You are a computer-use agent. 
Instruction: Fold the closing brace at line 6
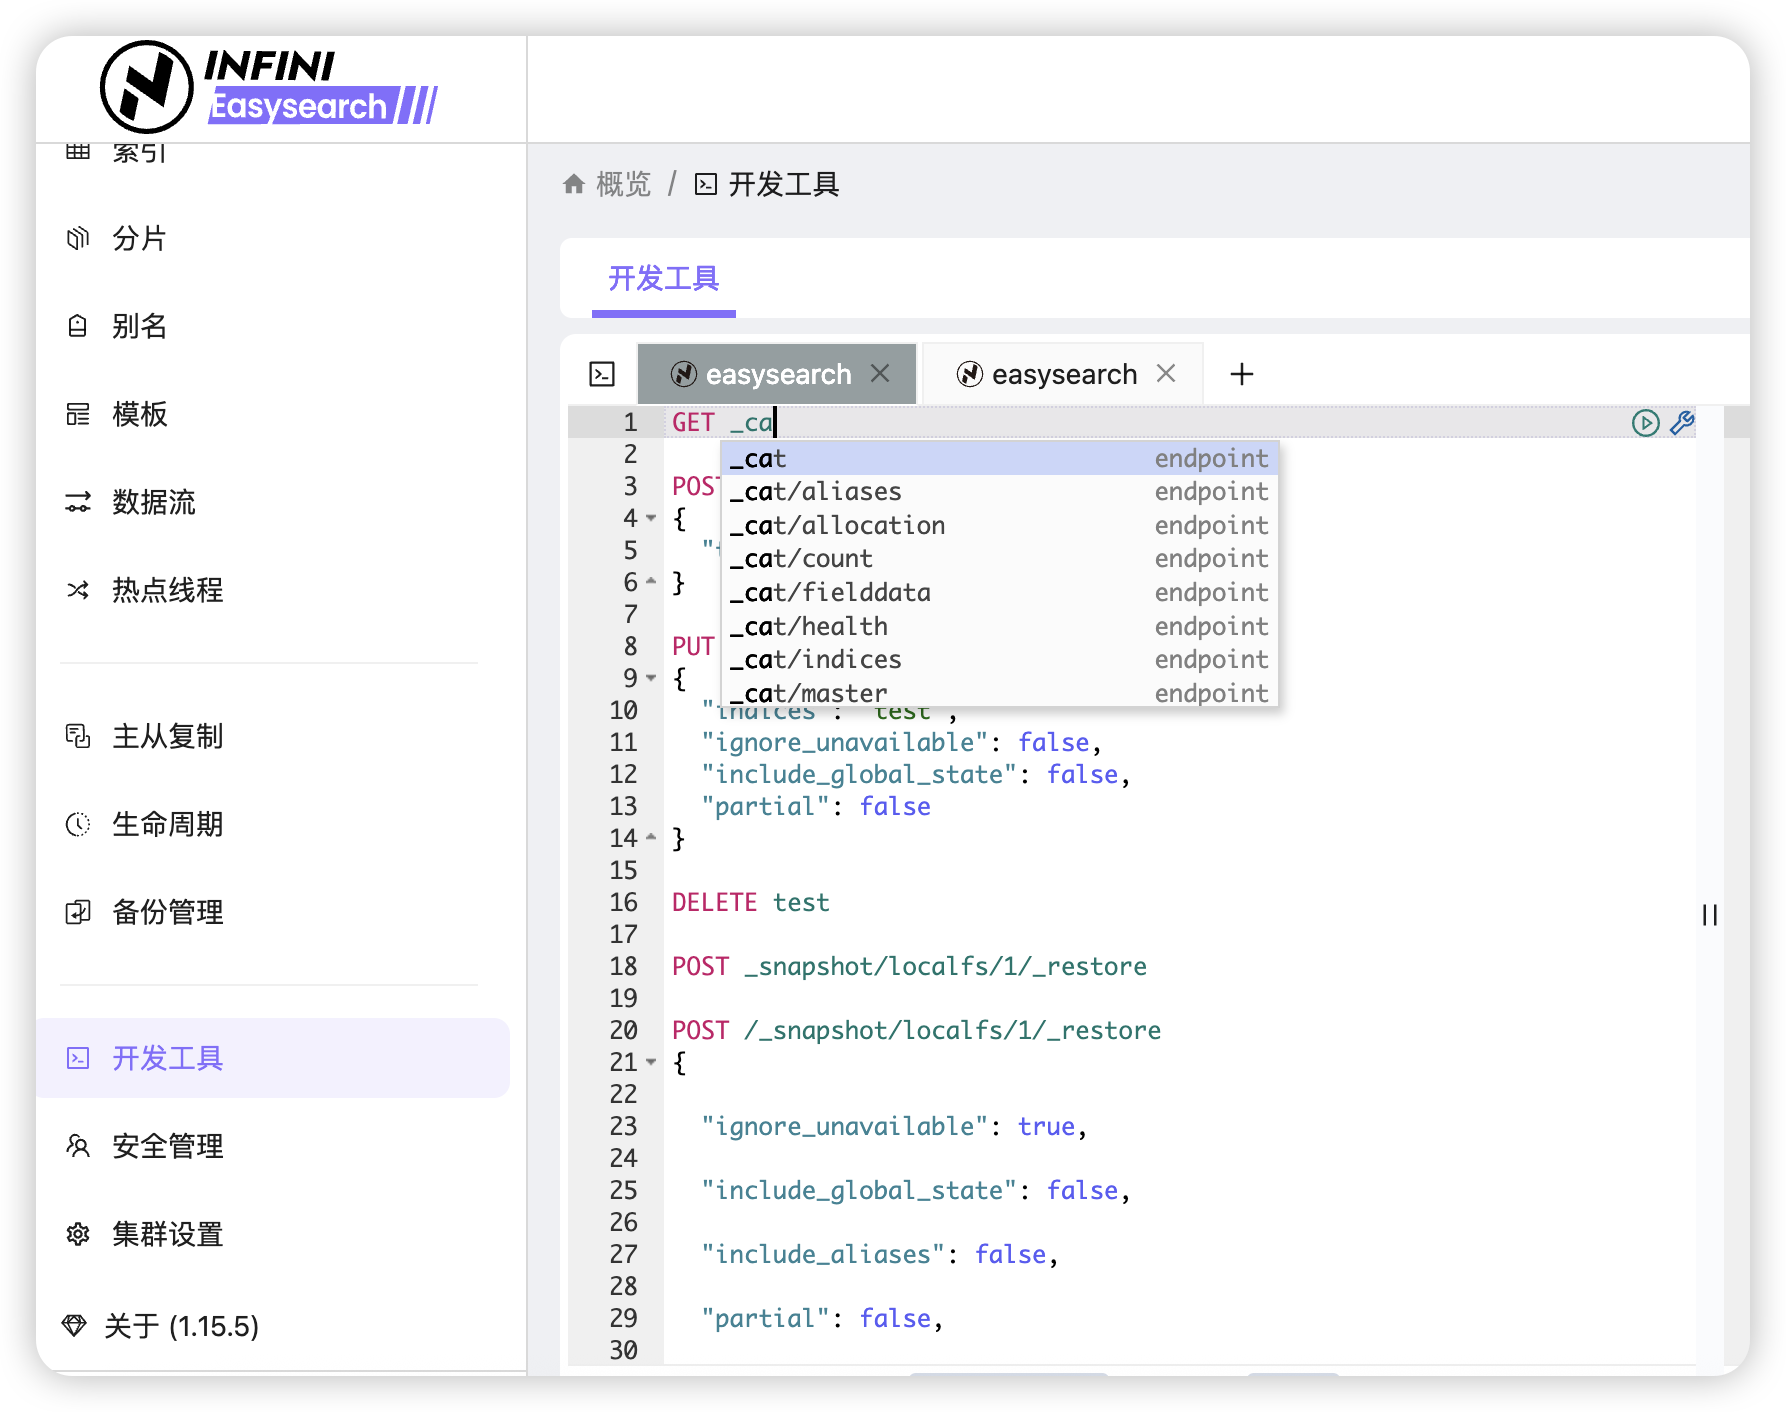[x=651, y=581]
